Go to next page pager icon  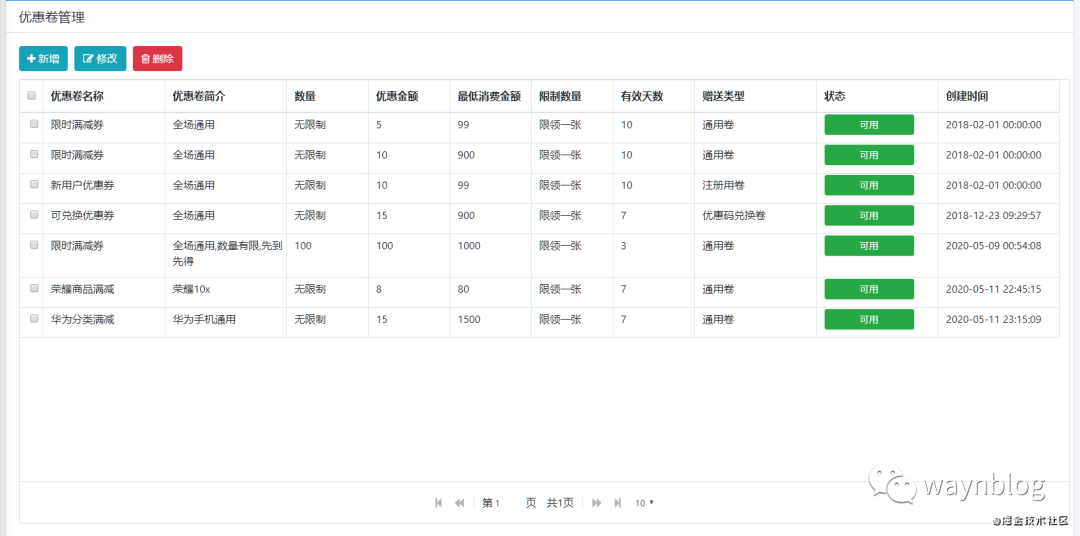(597, 503)
